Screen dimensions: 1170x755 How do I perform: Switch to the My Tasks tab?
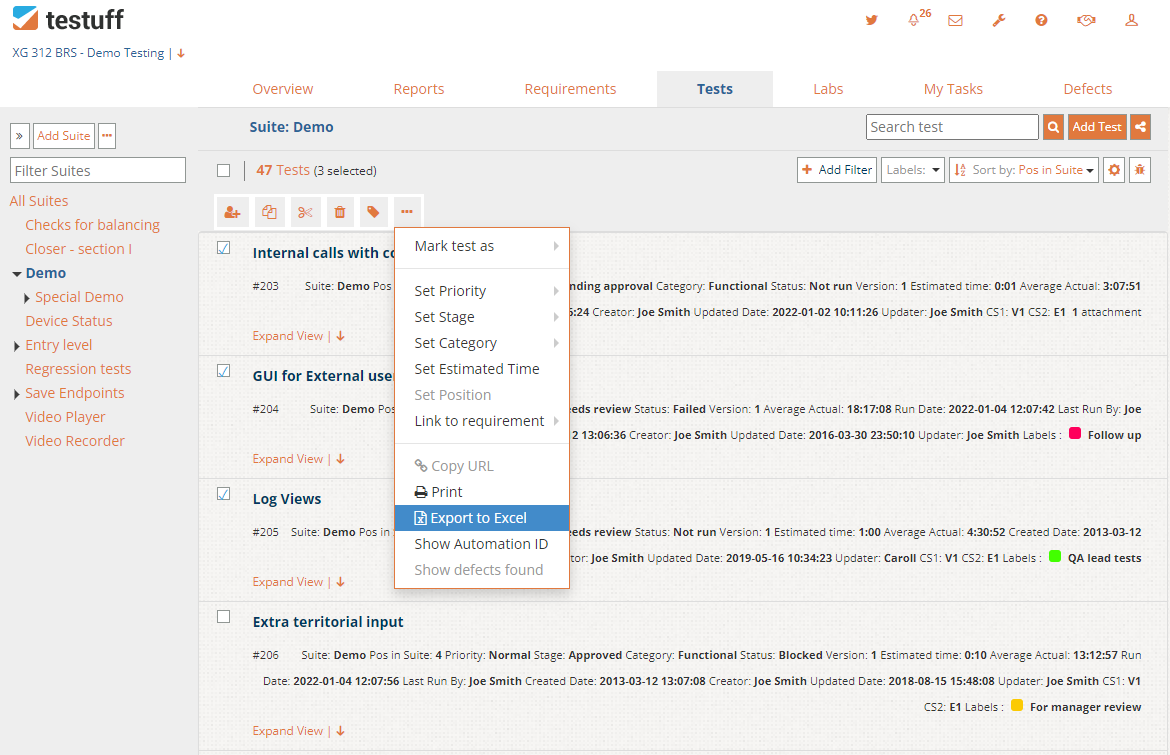(953, 89)
